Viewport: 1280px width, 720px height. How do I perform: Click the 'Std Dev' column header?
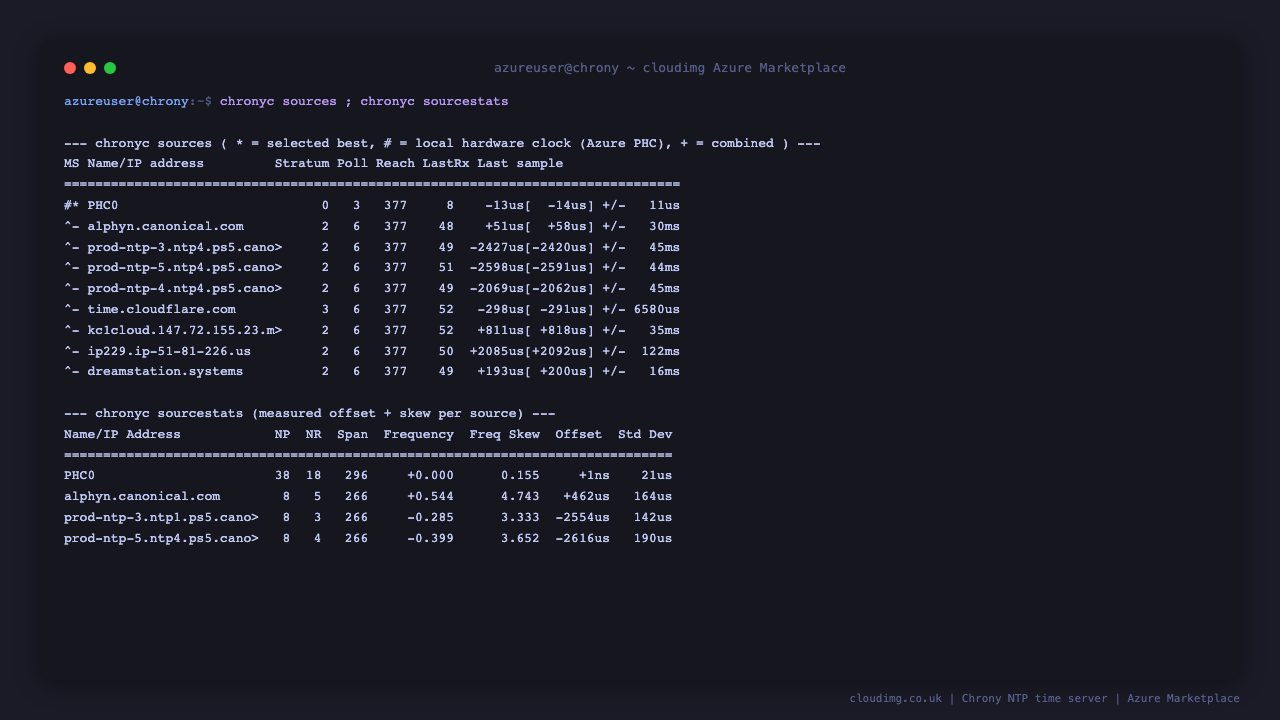pyautogui.click(x=645, y=434)
